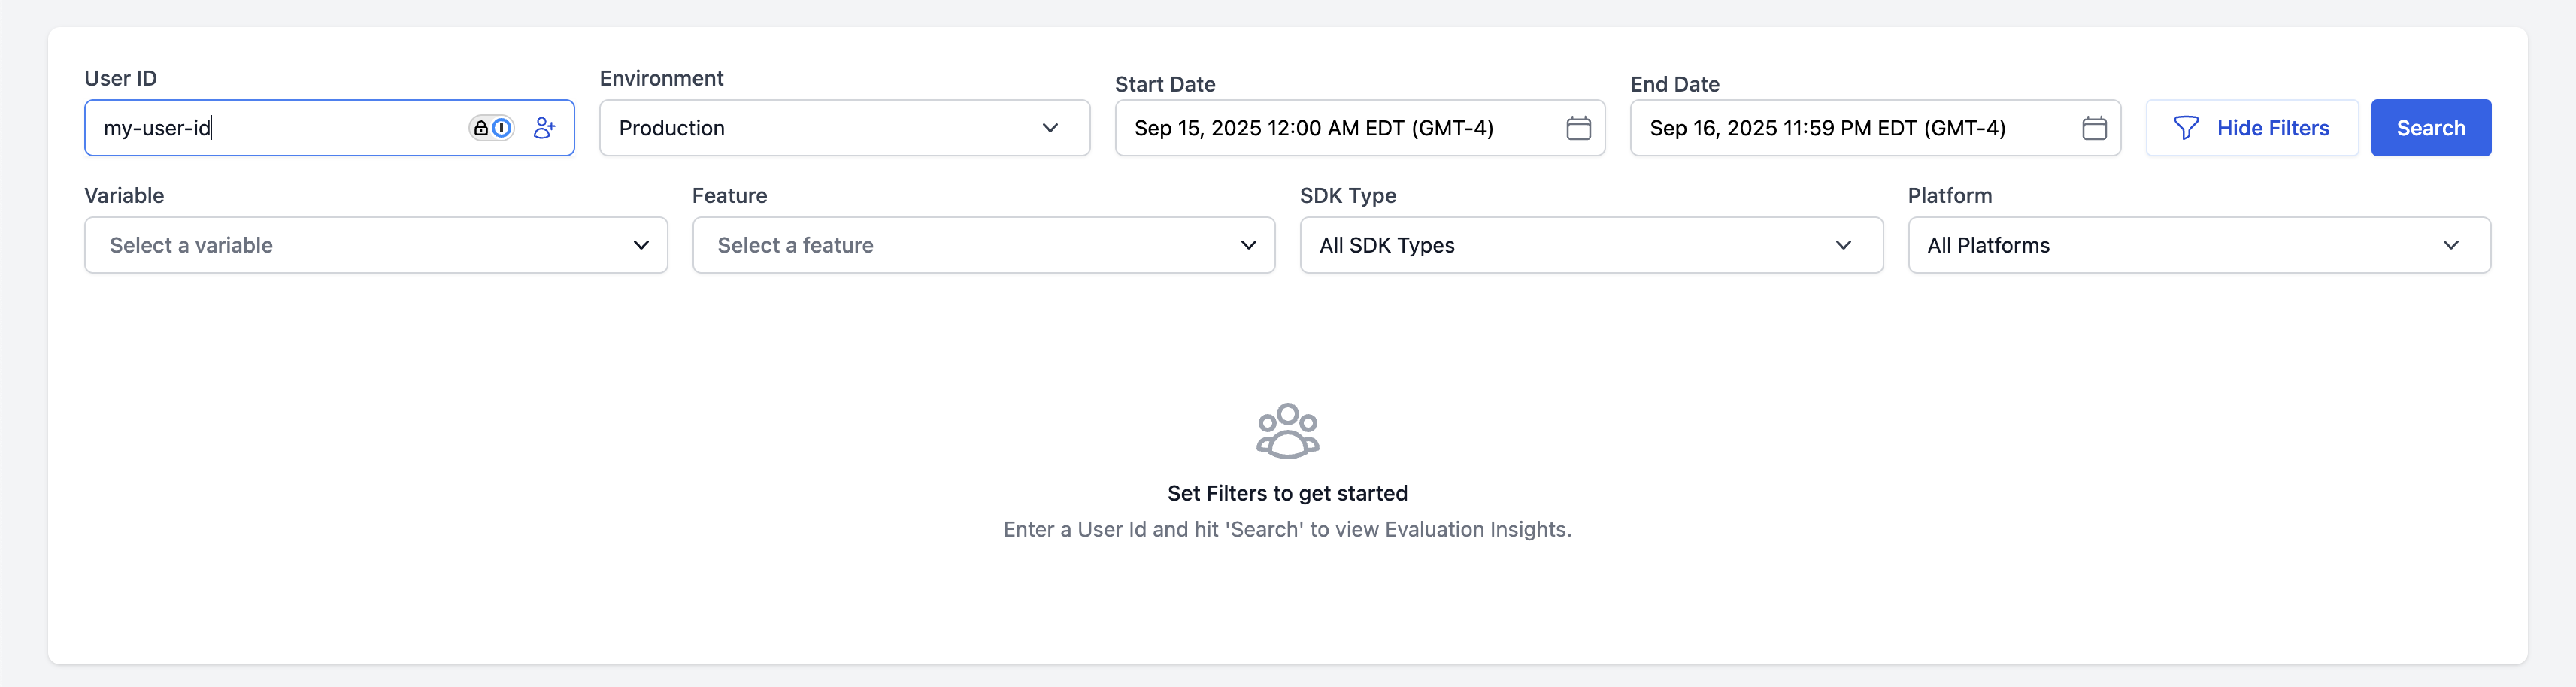Expand the "Select a variable" dropdown

375,245
